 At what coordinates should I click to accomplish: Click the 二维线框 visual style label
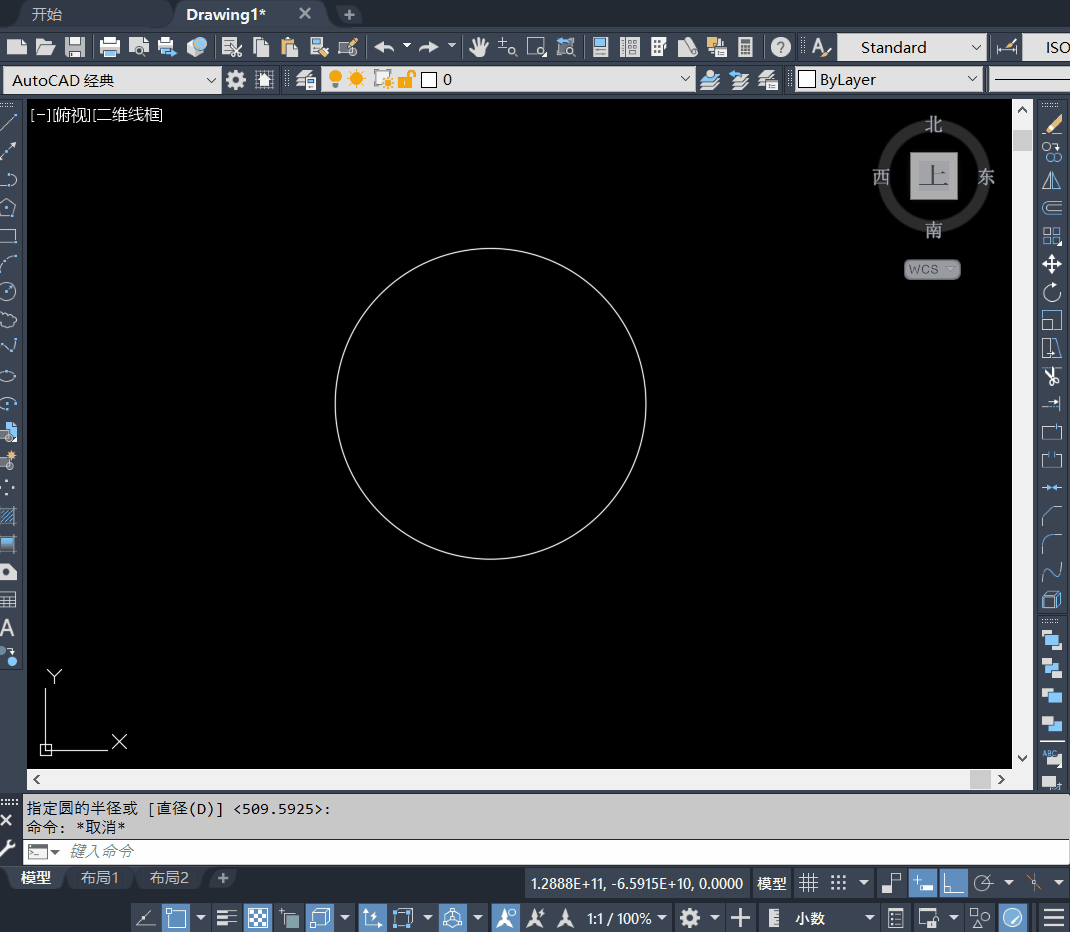coord(128,115)
